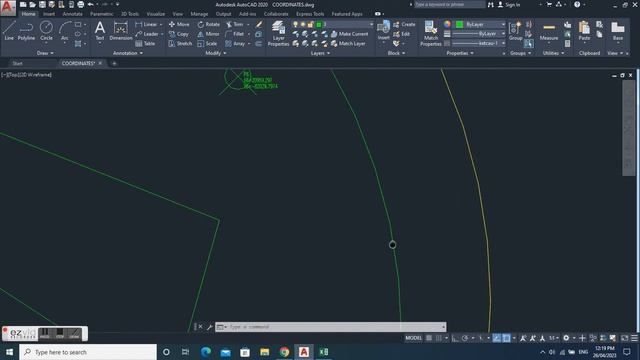
Task: Switch to the Parametric ribbon tab
Action: [102, 14]
